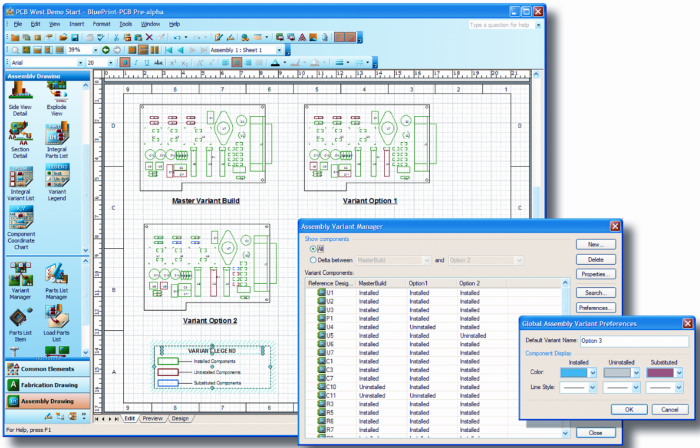The height and width of the screenshot is (448, 700).
Task: Open the MasterBuild delta dropdown
Action: tap(427, 260)
